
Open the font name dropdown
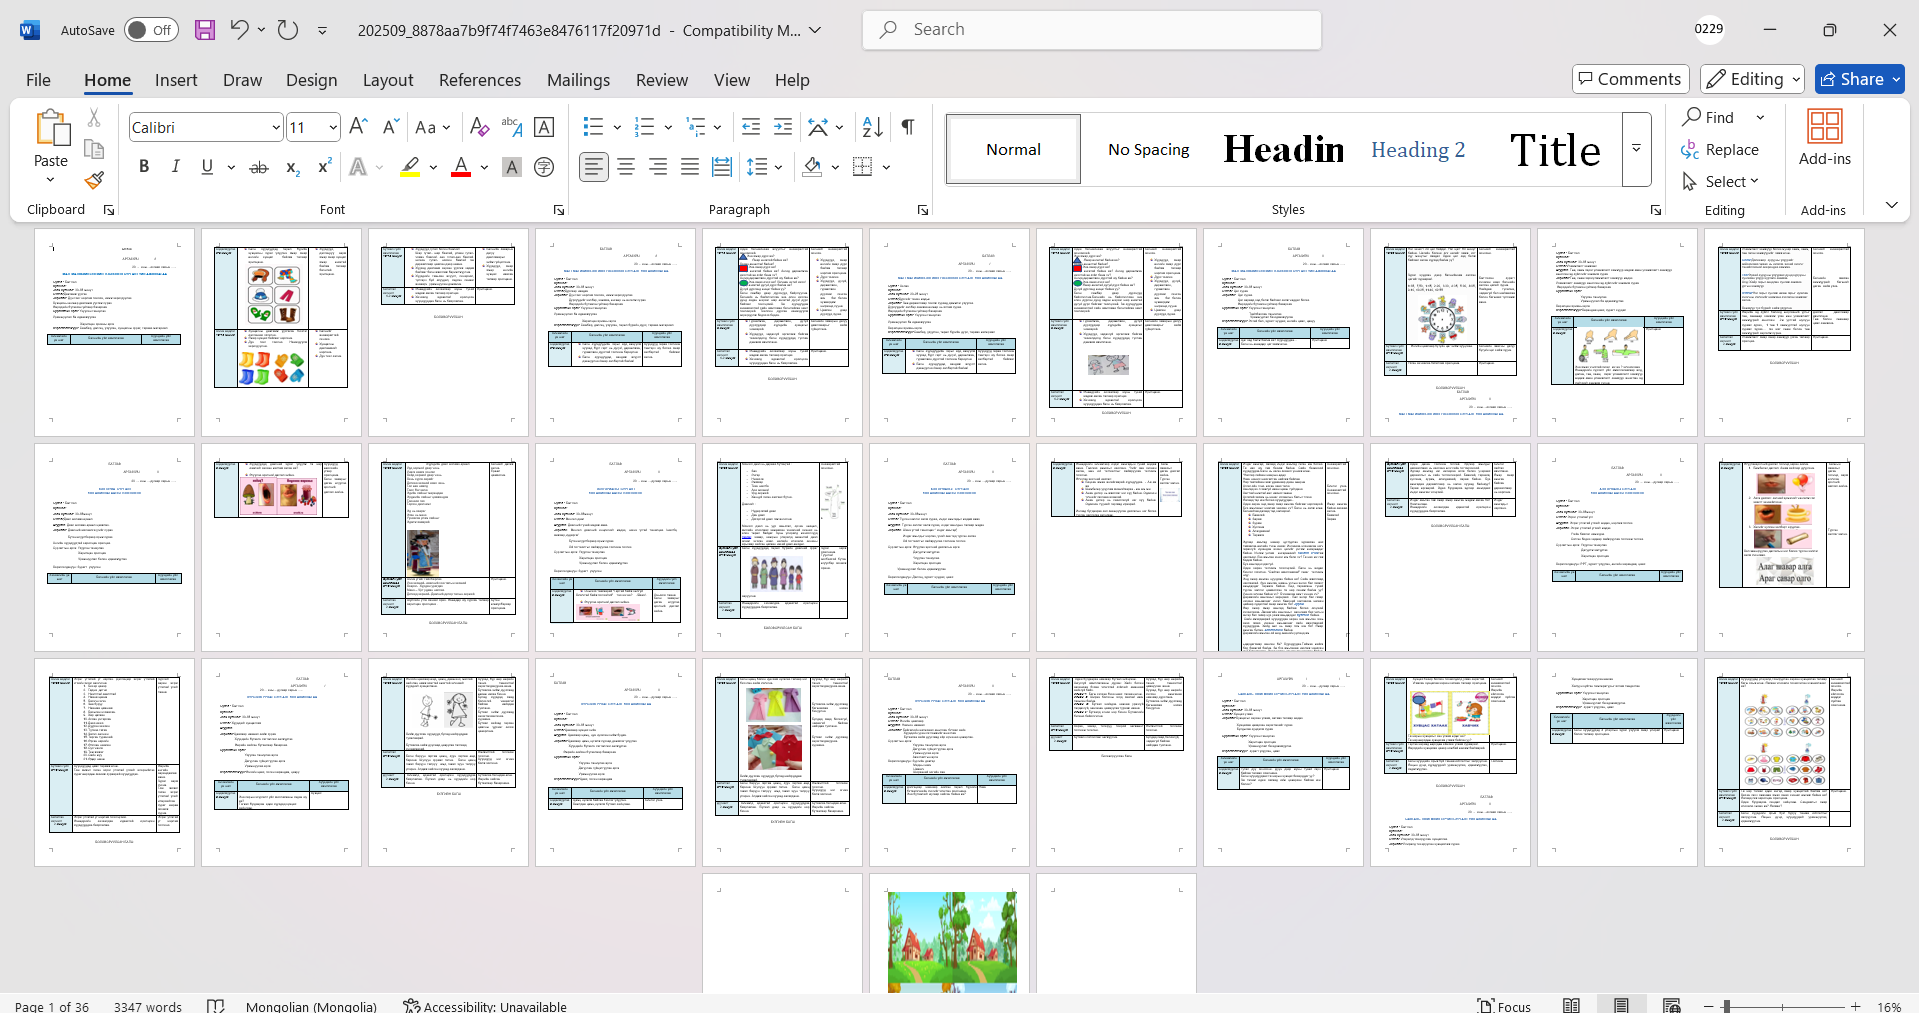tap(276, 127)
